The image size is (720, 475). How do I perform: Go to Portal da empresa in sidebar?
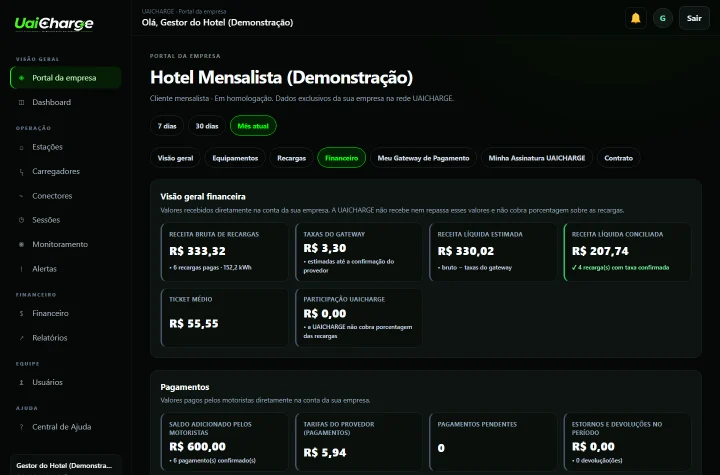pyautogui.click(x=66, y=78)
